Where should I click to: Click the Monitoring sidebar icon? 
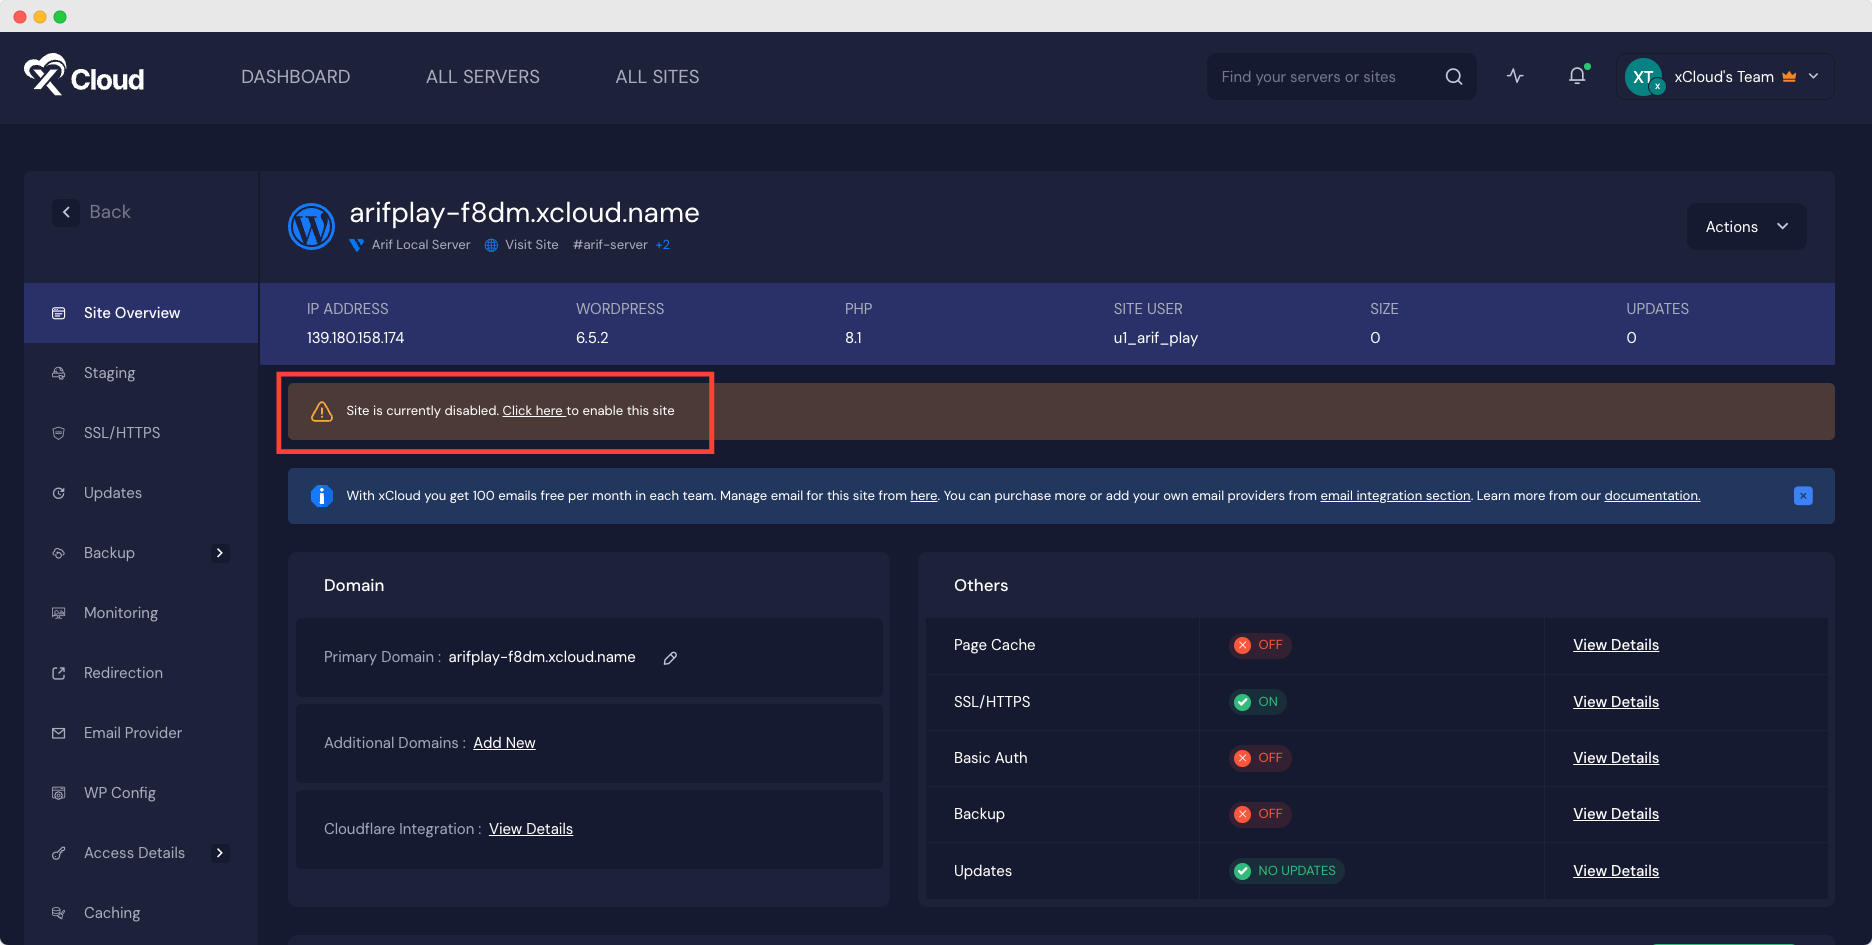tap(60, 612)
